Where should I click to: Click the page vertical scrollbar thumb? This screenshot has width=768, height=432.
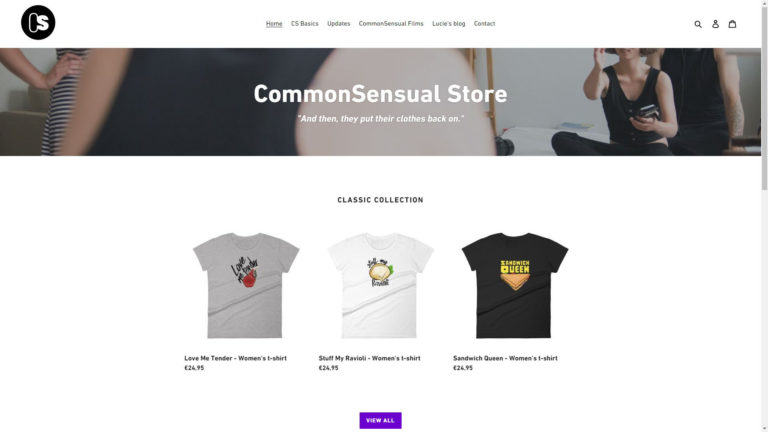click(764, 96)
